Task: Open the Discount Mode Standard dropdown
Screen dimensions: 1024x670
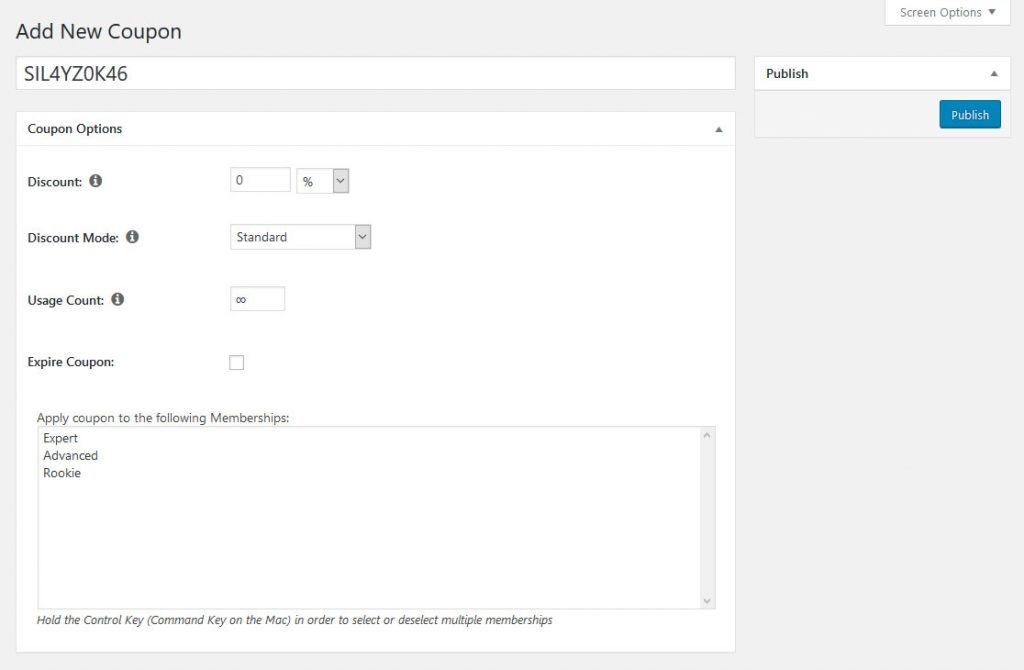Action: [x=300, y=237]
